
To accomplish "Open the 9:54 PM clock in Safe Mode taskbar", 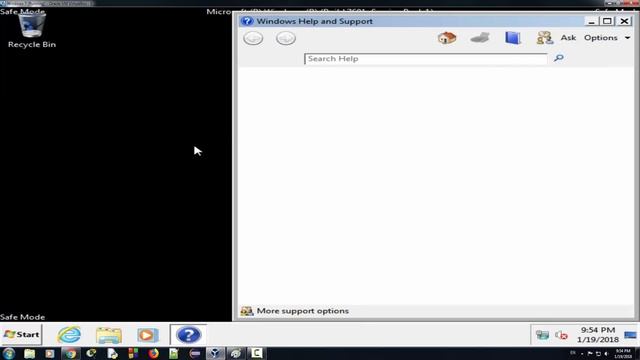I will tap(598, 335).
